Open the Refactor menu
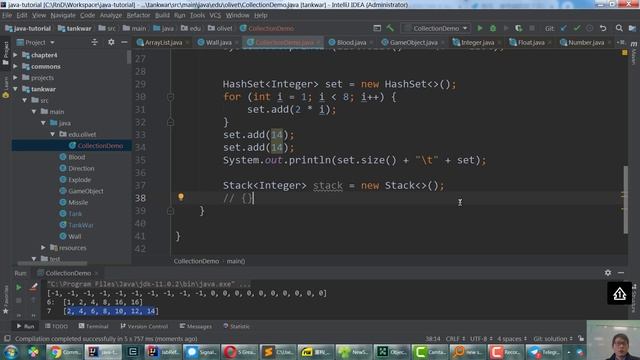The width and height of the screenshot is (640, 360). pos(138,15)
